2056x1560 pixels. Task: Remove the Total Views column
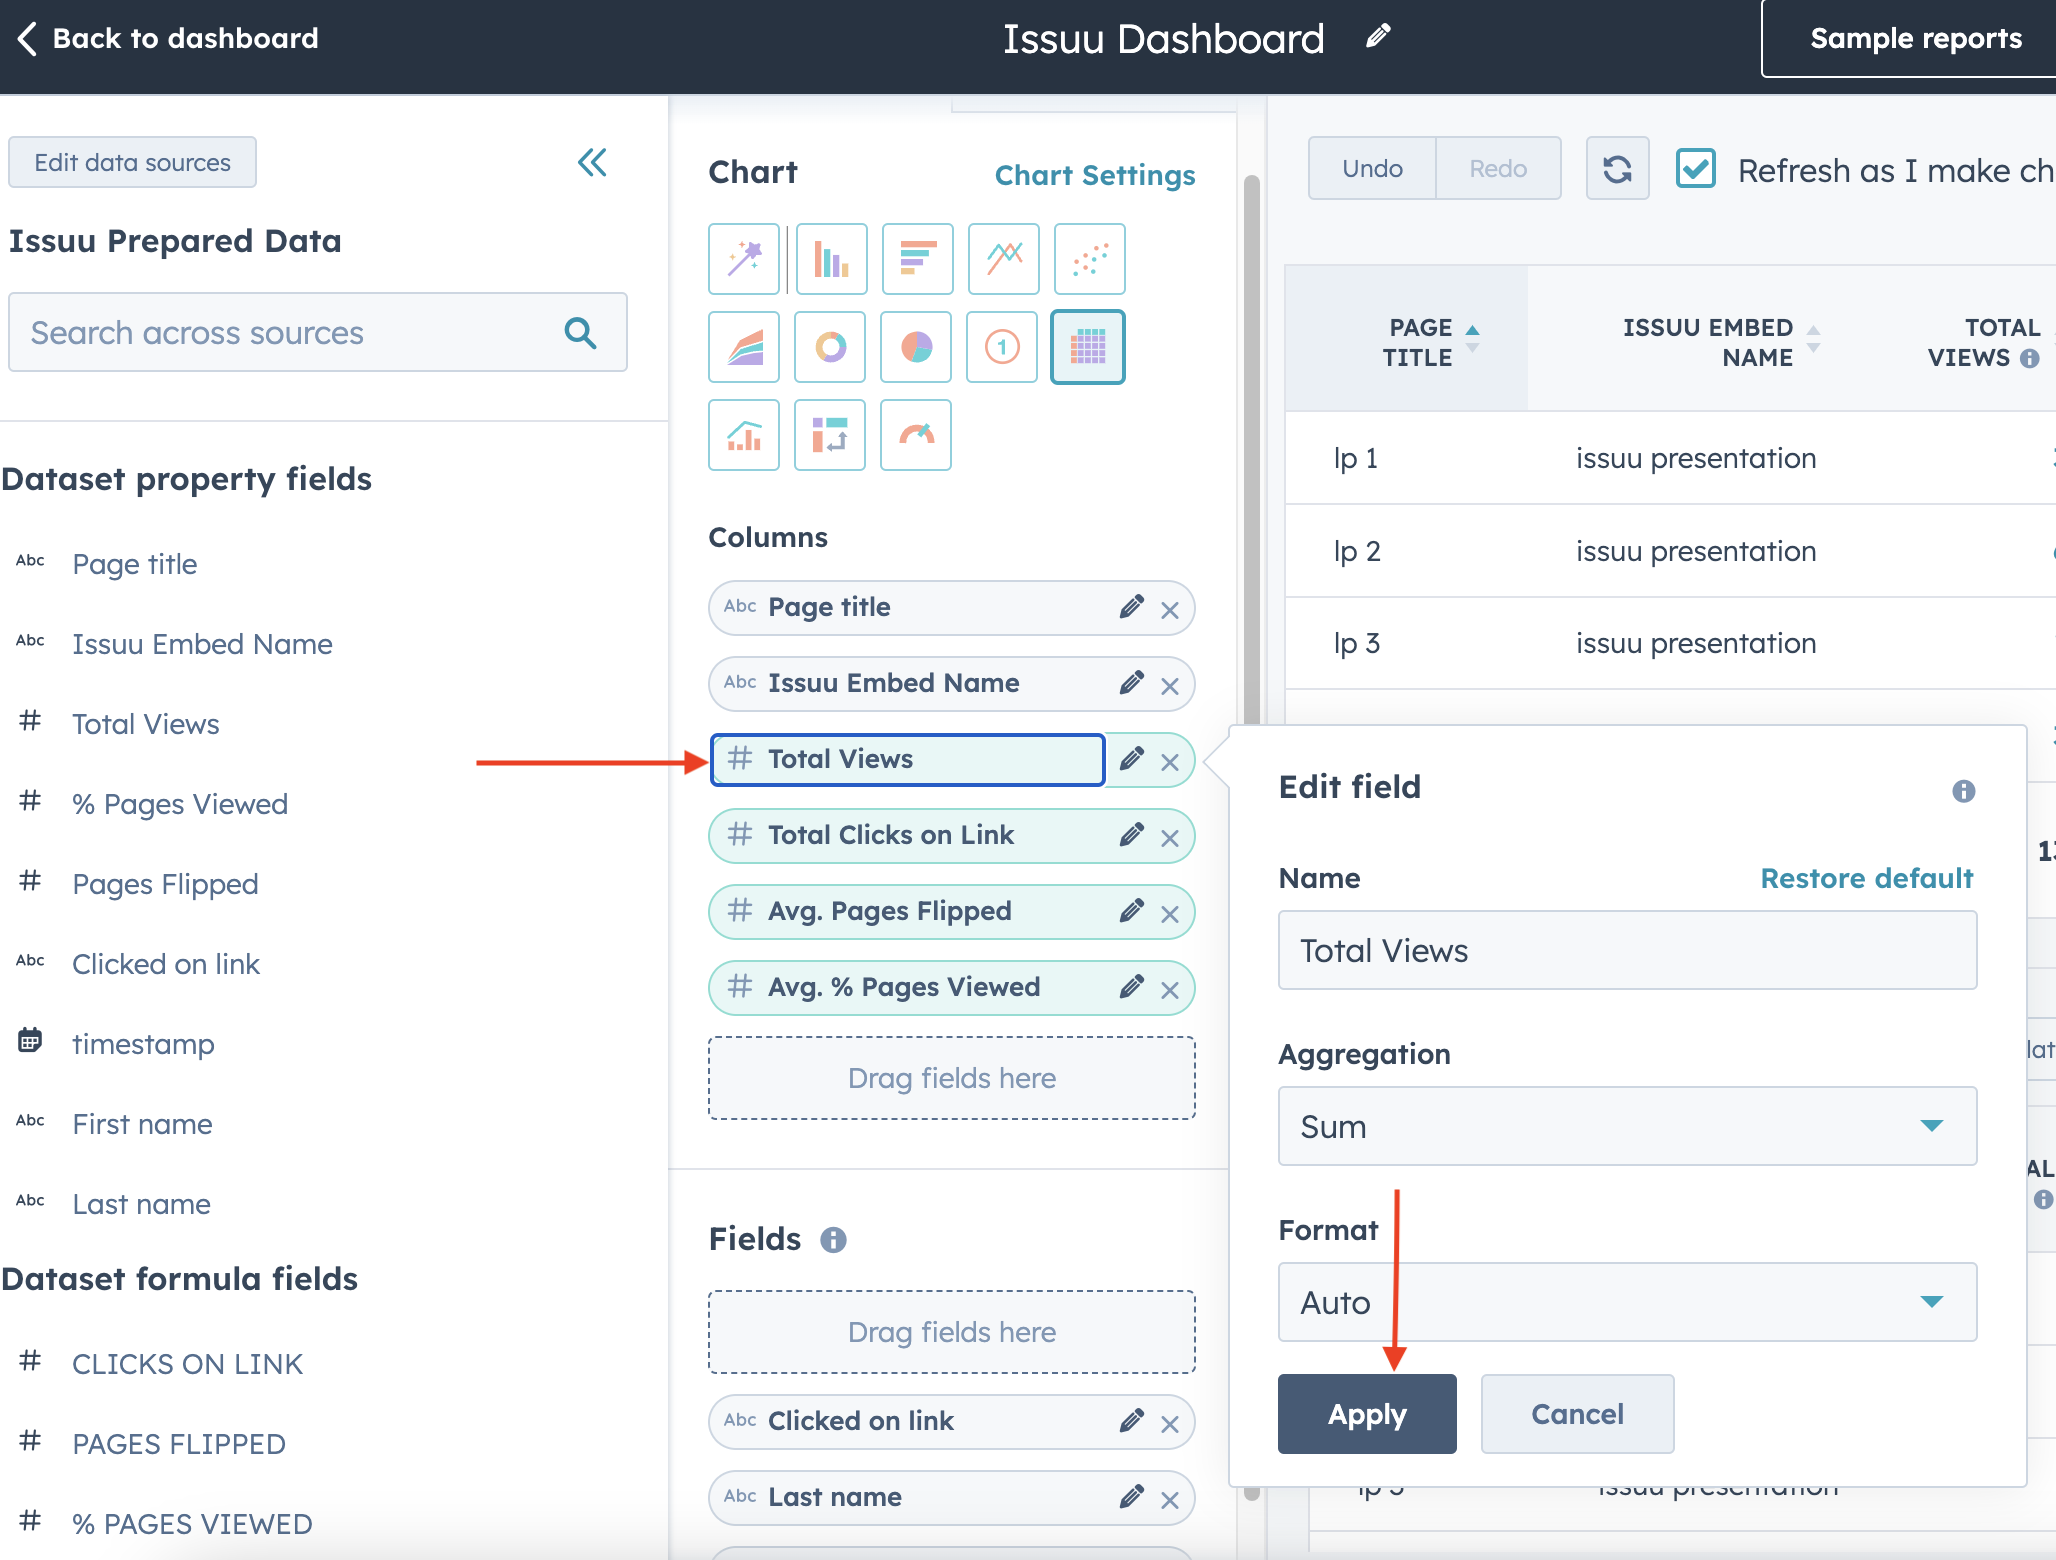[x=1170, y=762]
